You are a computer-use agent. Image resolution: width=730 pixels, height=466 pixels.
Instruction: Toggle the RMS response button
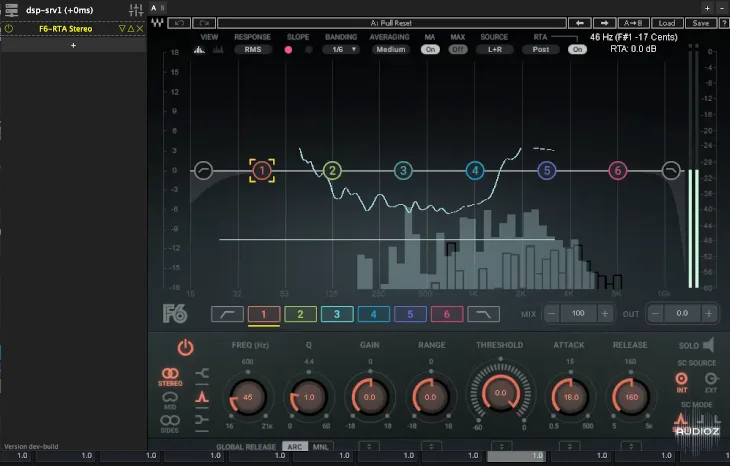click(x=253, y=49)
